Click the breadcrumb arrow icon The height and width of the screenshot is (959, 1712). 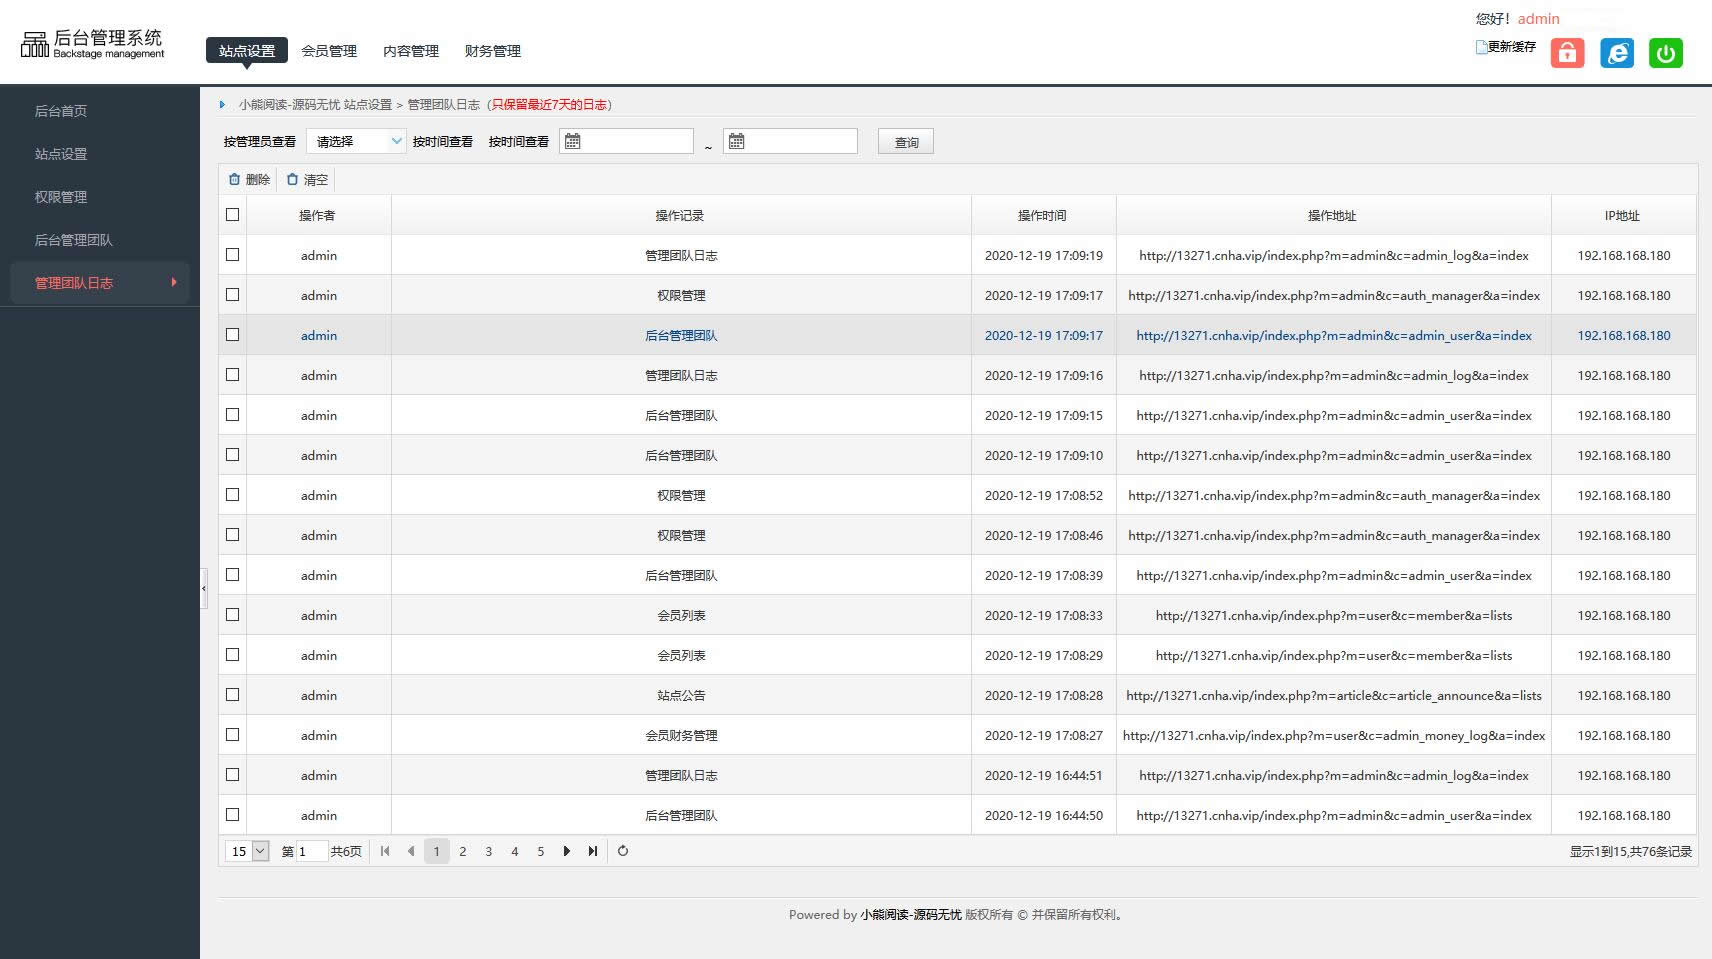[x=223, y=104]
